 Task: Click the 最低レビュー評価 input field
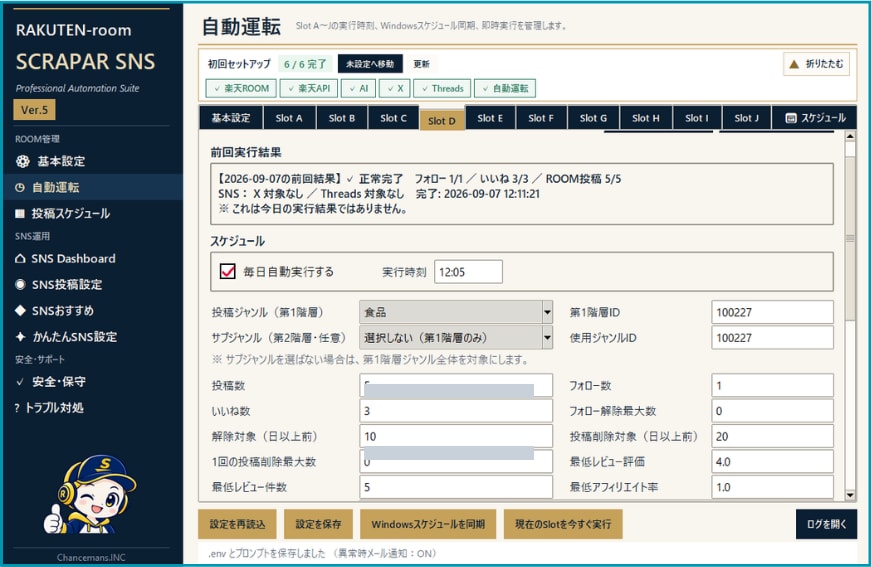click(772, 461)
